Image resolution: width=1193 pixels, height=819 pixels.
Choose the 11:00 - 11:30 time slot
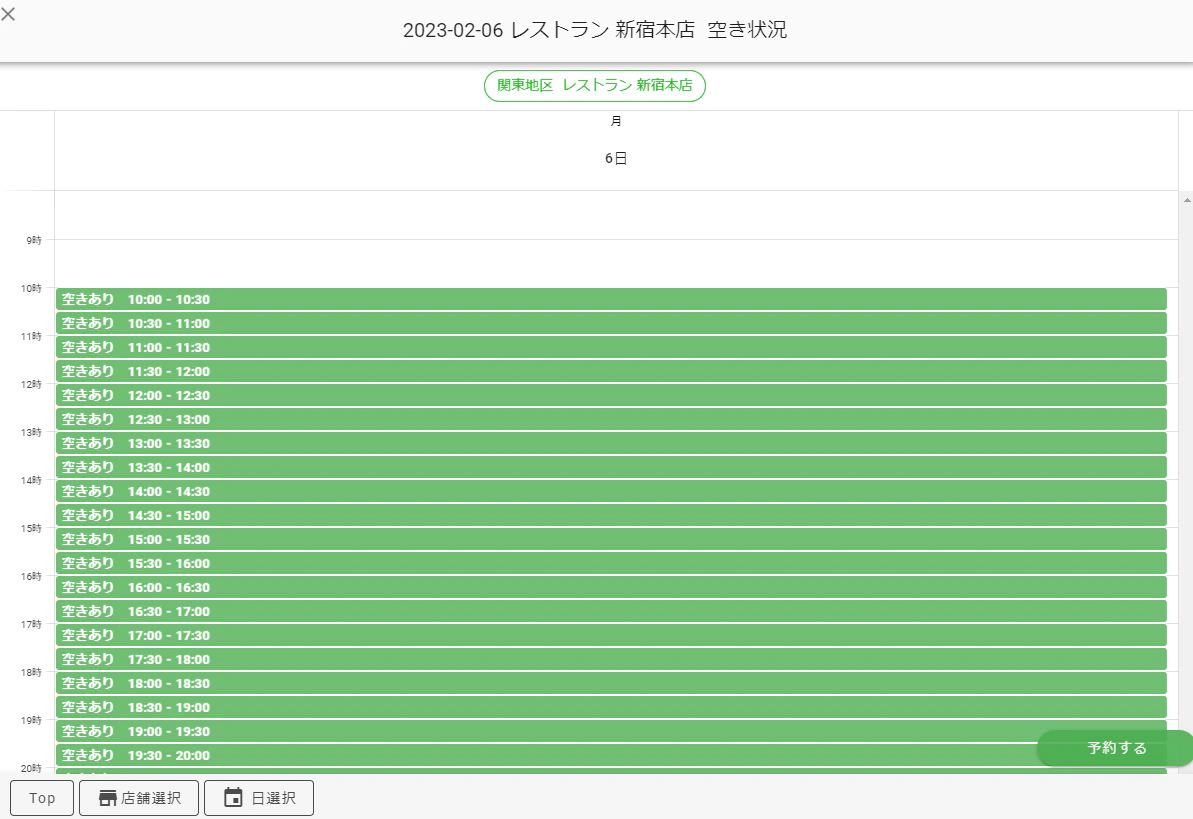pos(611,347)
